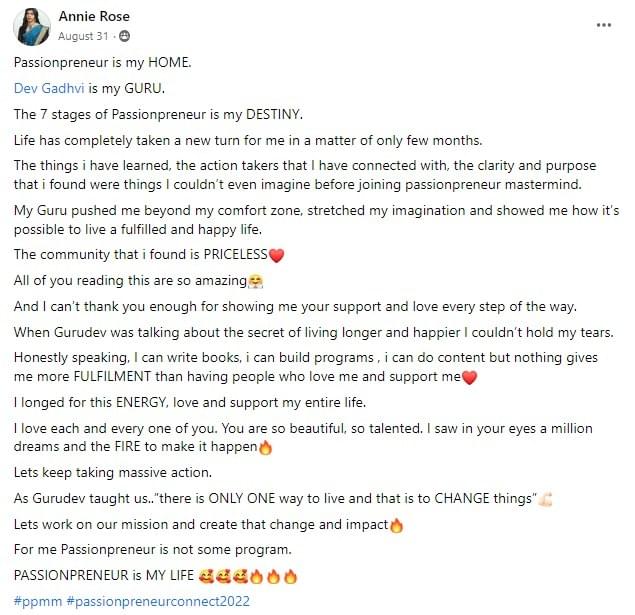Open Annie Rose's profile picture

tap(32, 26)
